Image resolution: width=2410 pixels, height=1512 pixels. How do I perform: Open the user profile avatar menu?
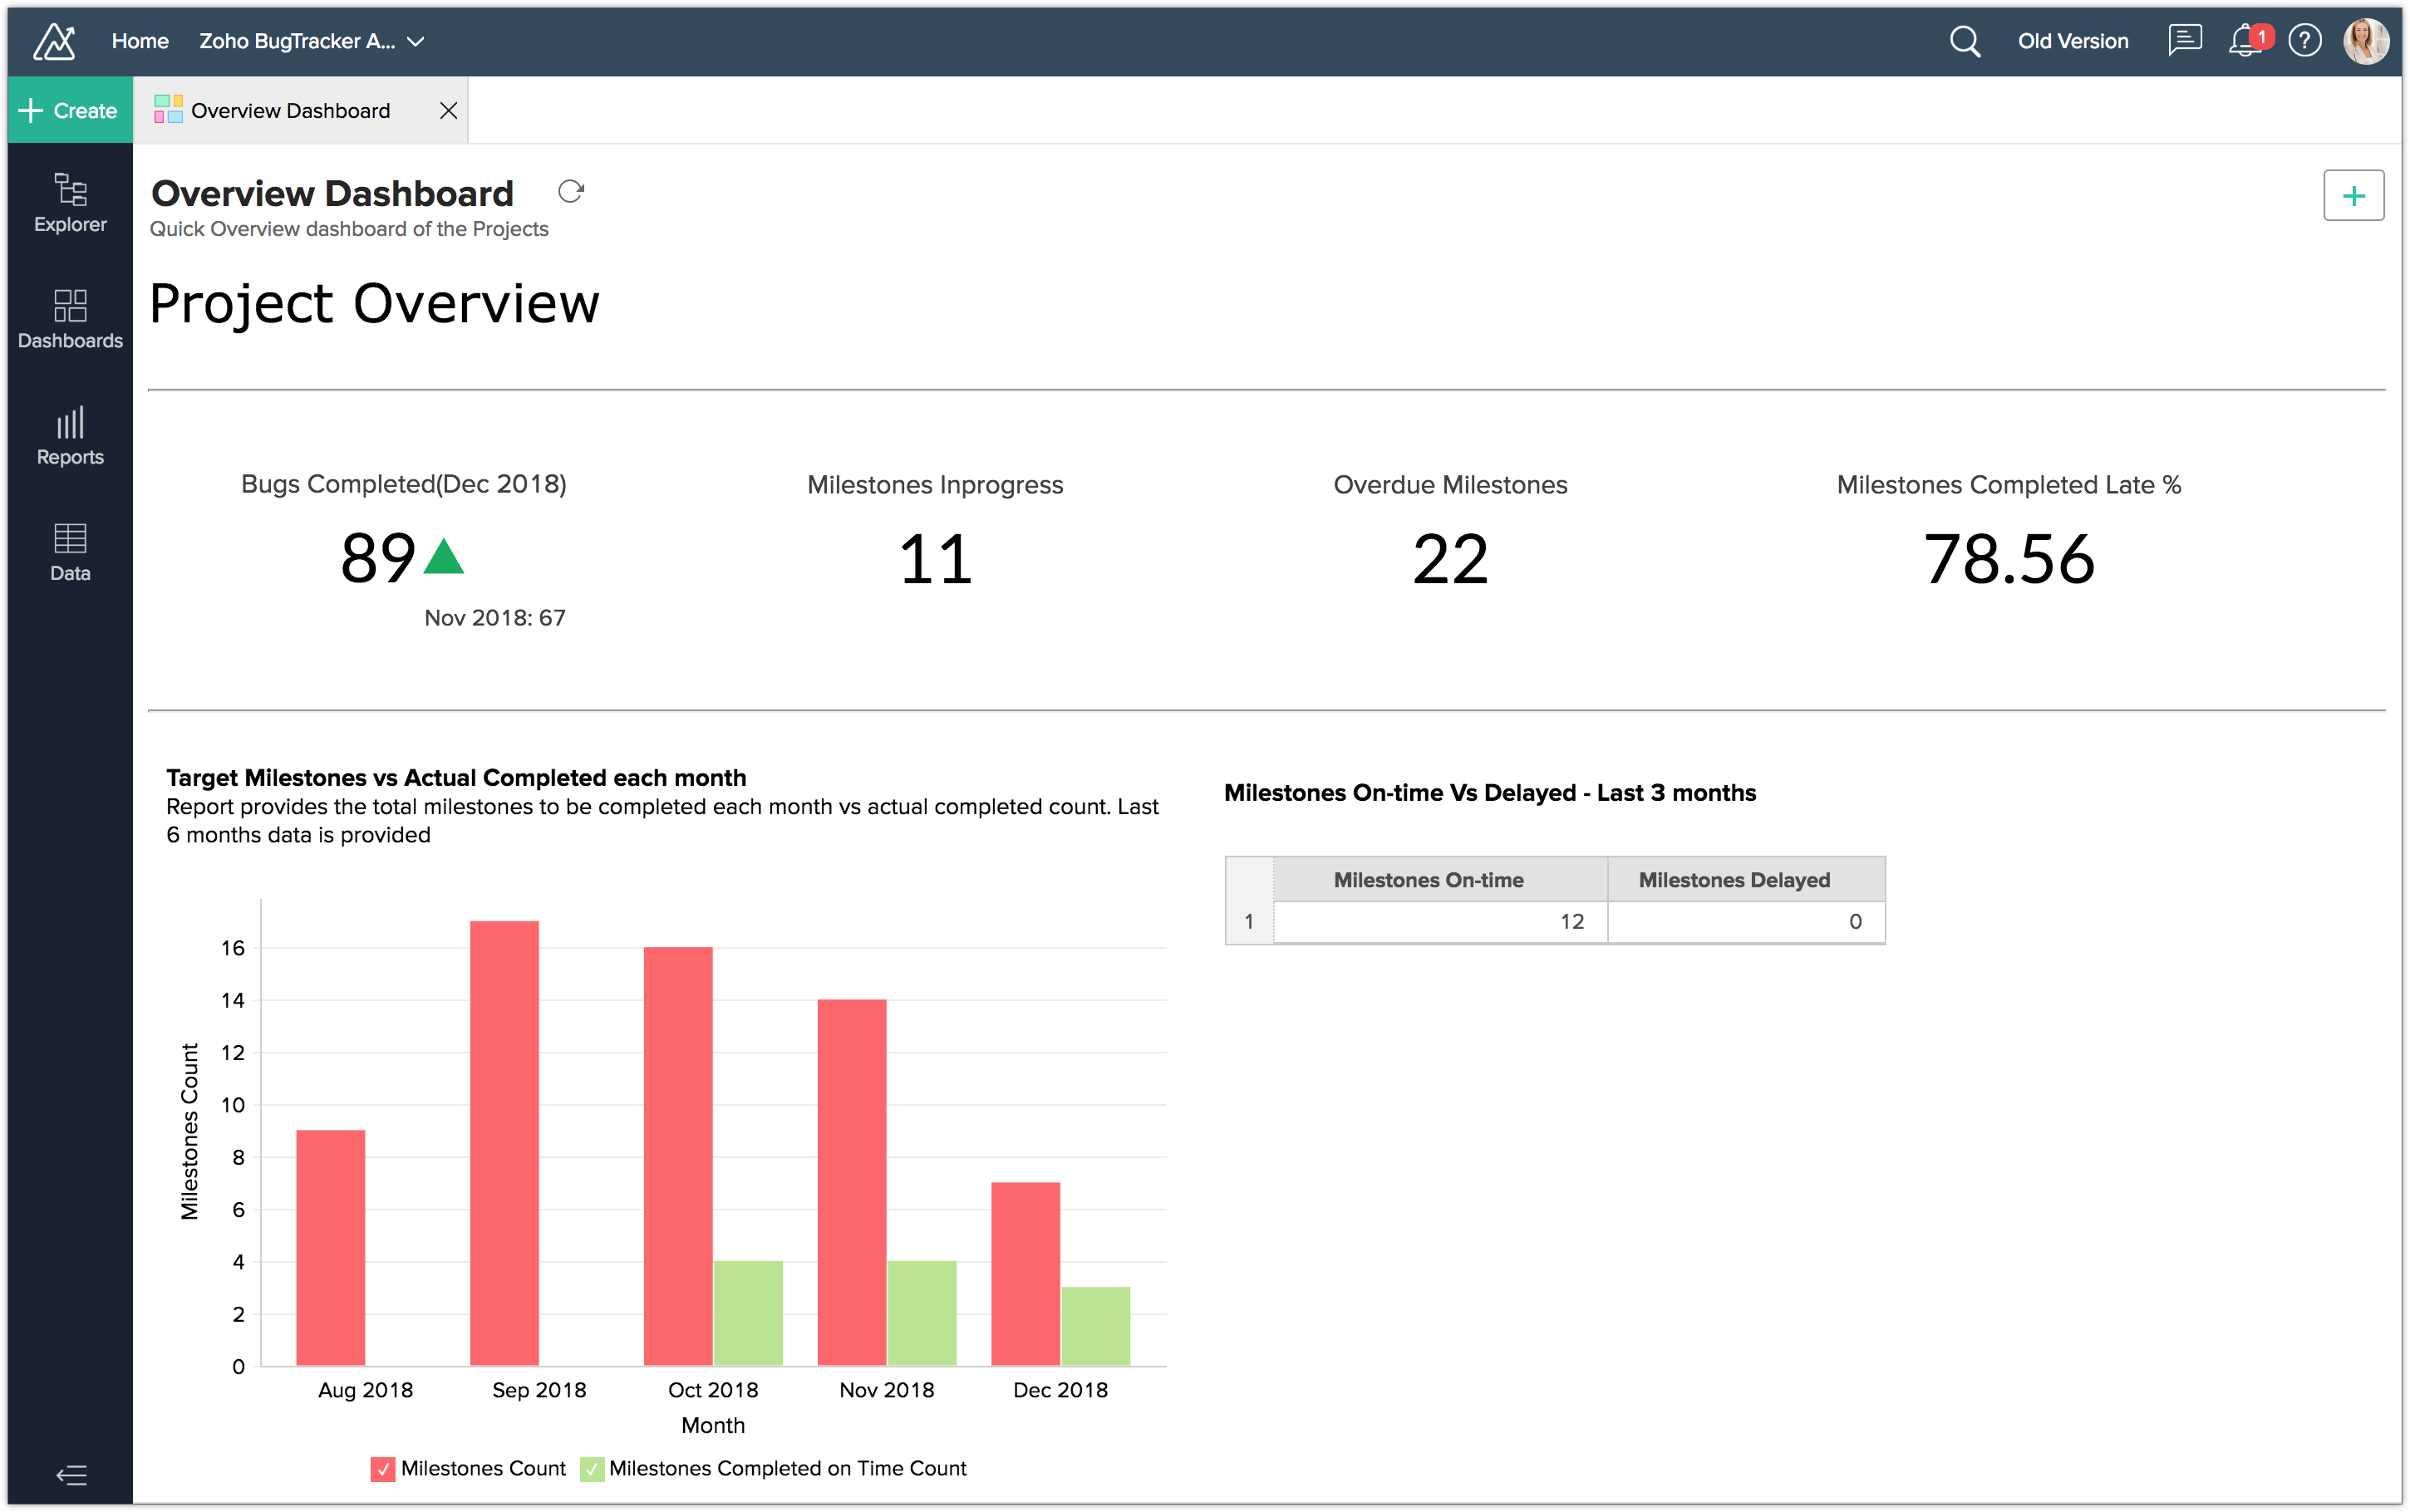click(2365, 41)
